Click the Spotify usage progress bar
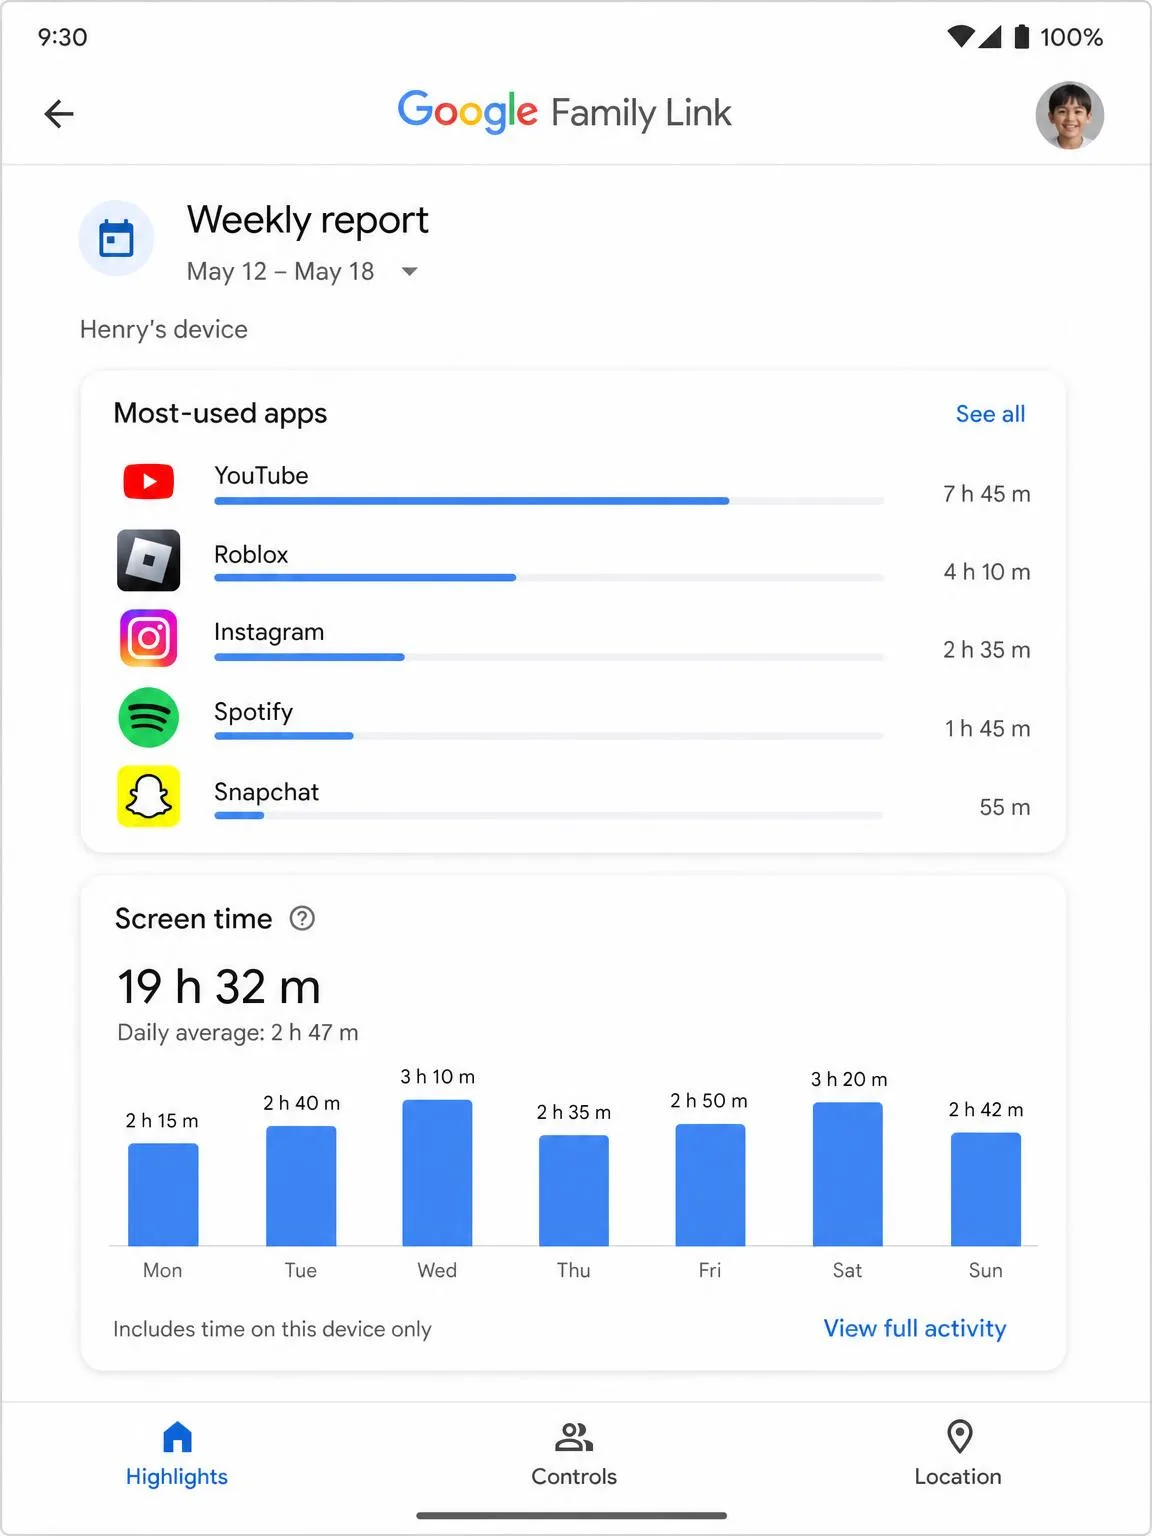This screenshot has height=1536, width=1152. (x=549, y=736)
